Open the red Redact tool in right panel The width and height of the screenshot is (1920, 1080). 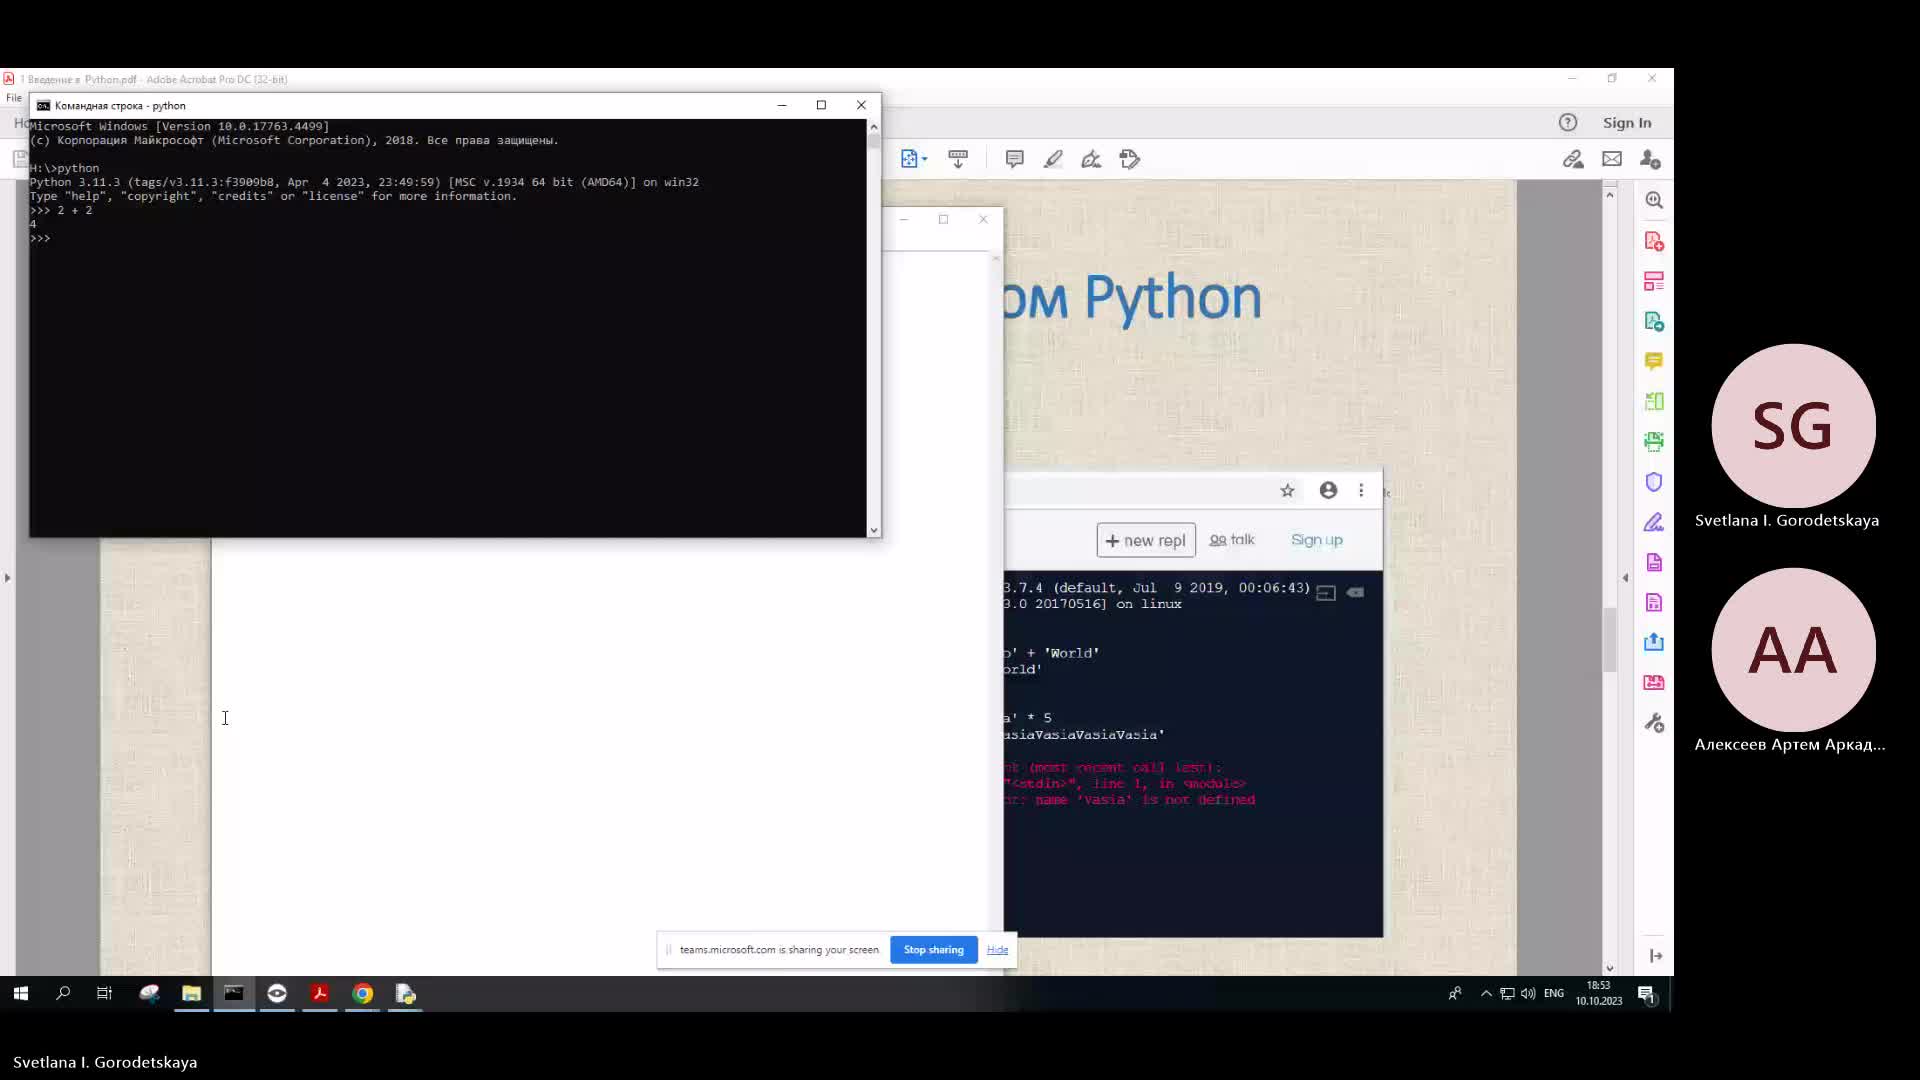point(1654,682)
